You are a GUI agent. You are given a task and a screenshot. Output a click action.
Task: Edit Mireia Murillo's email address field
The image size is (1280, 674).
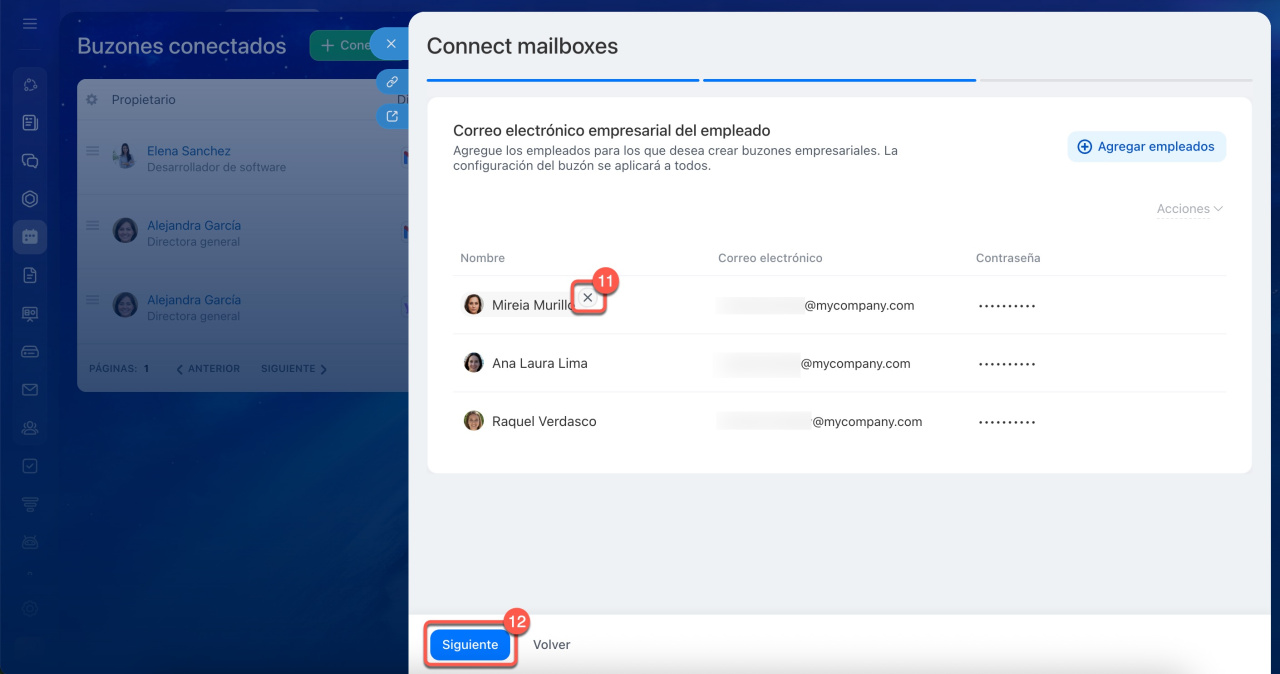(760, 306)
